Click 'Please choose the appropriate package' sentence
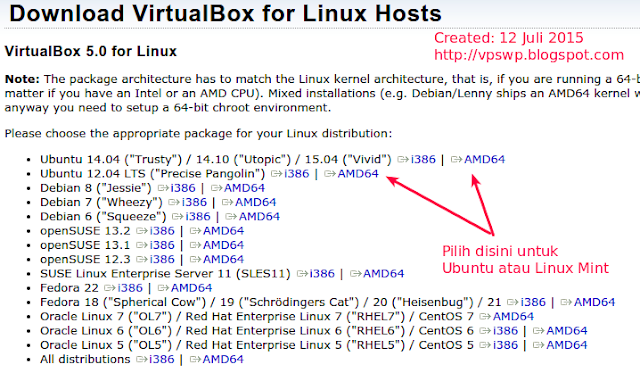The width and height of the screenshot is (640, 373). click(x=198, y=134)
